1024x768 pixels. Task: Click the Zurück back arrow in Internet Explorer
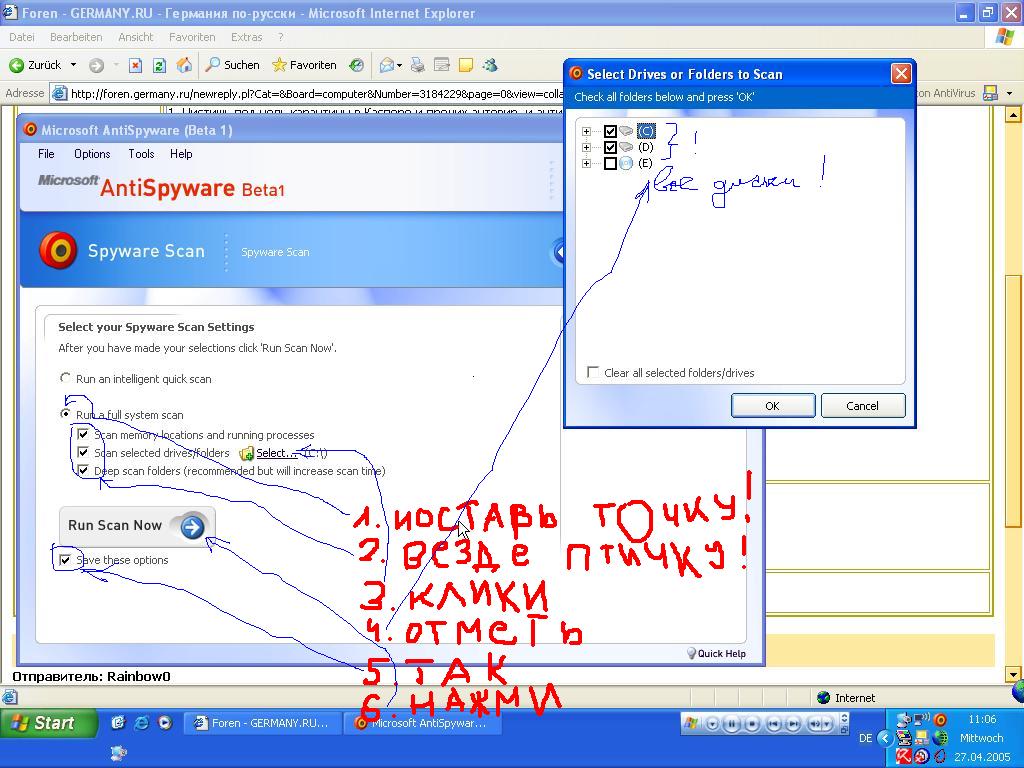pyautogui.click(x=16, y=65)
